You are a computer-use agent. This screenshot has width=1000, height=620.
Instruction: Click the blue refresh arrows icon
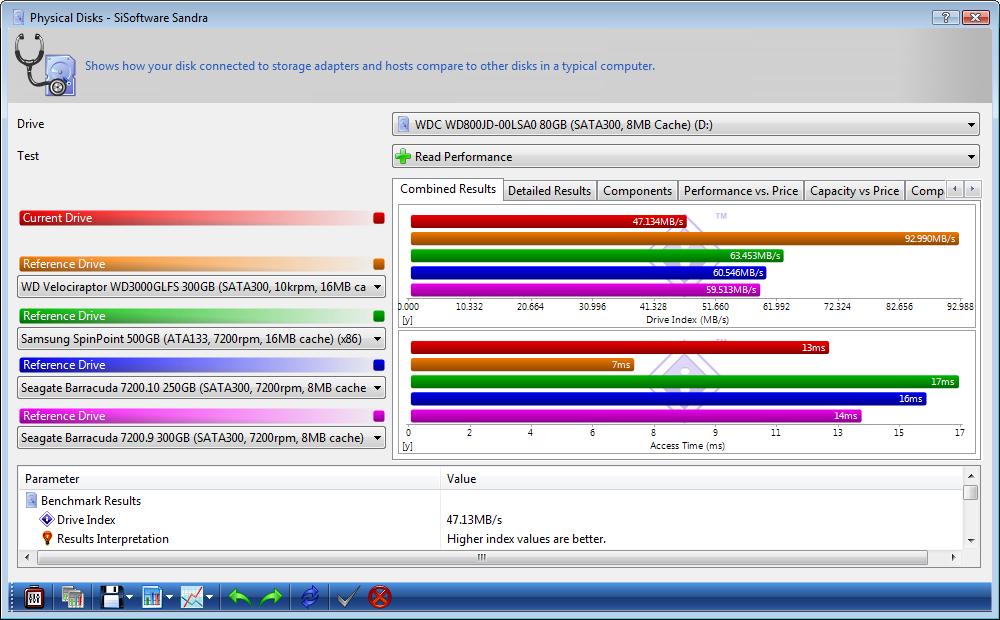[310, 597]
